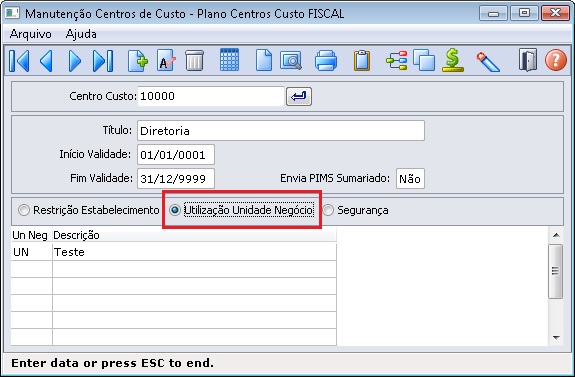Select the Teste description cell

194,252
